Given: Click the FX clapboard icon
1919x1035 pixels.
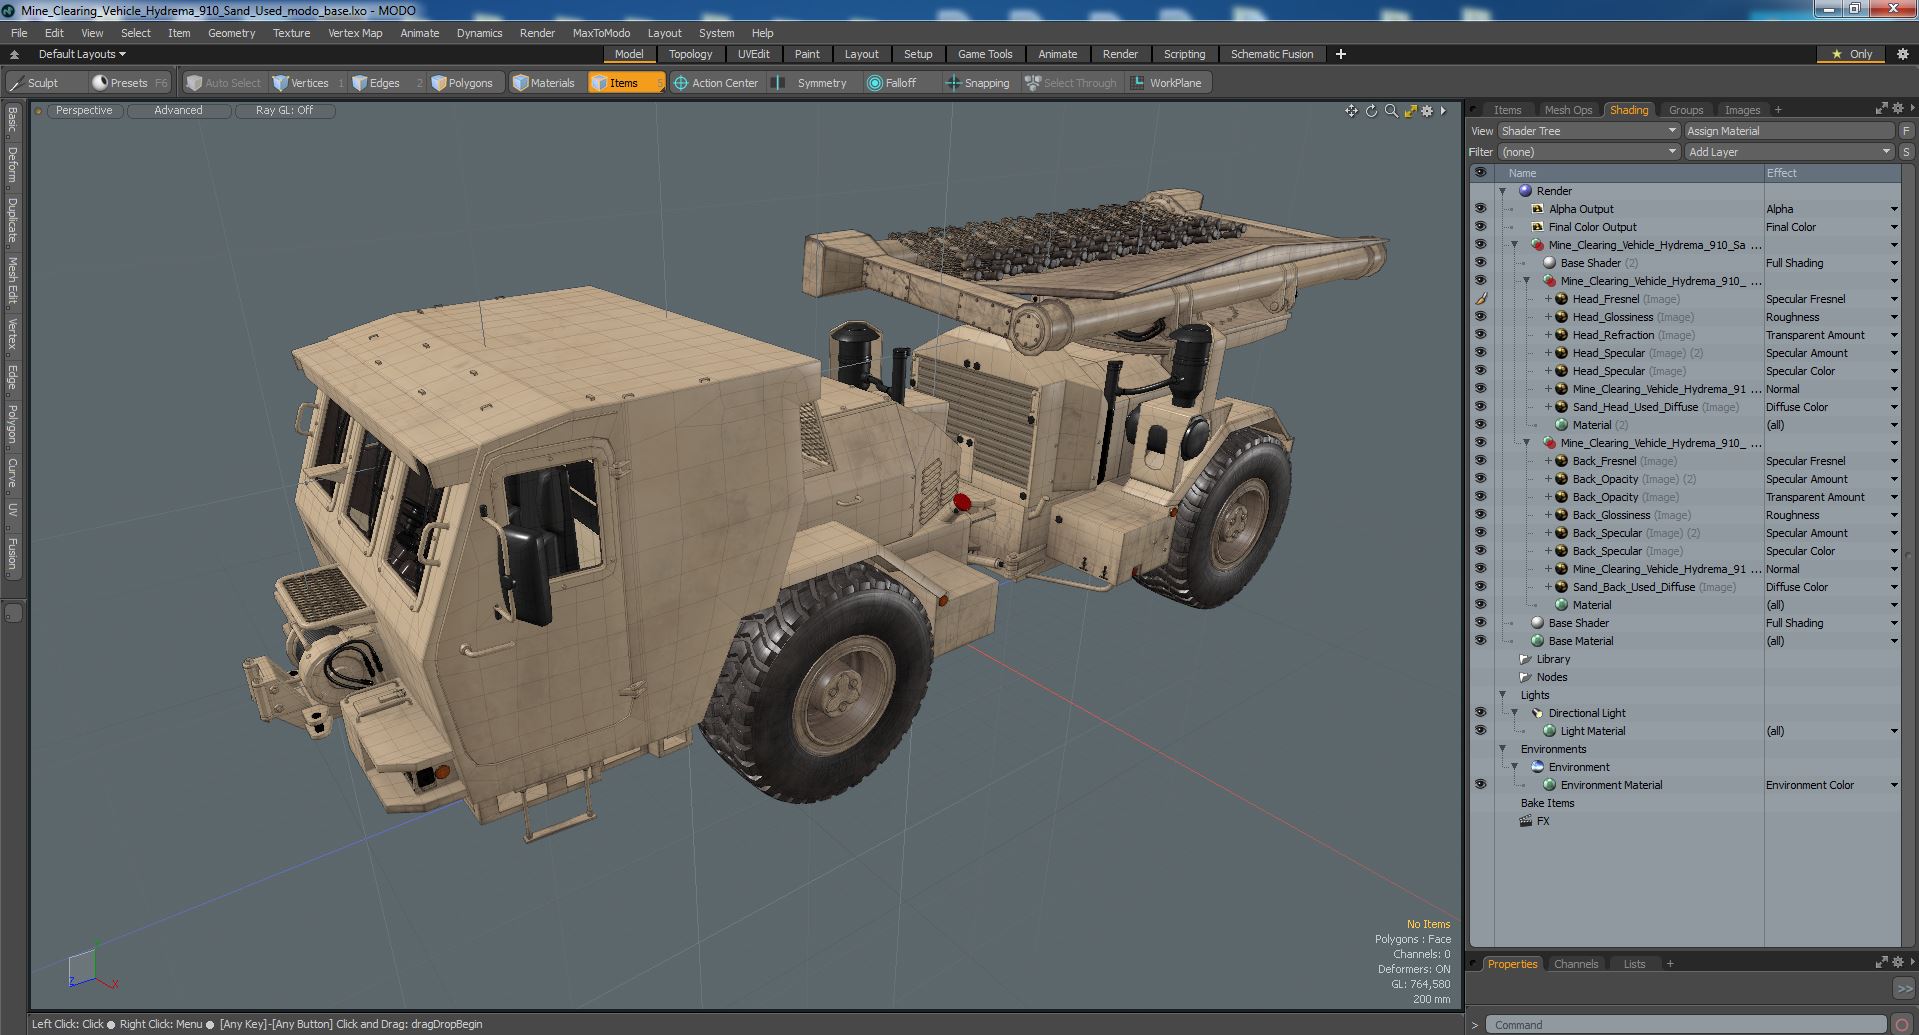Looking at the screenshot, I should tap(1526, 821).
